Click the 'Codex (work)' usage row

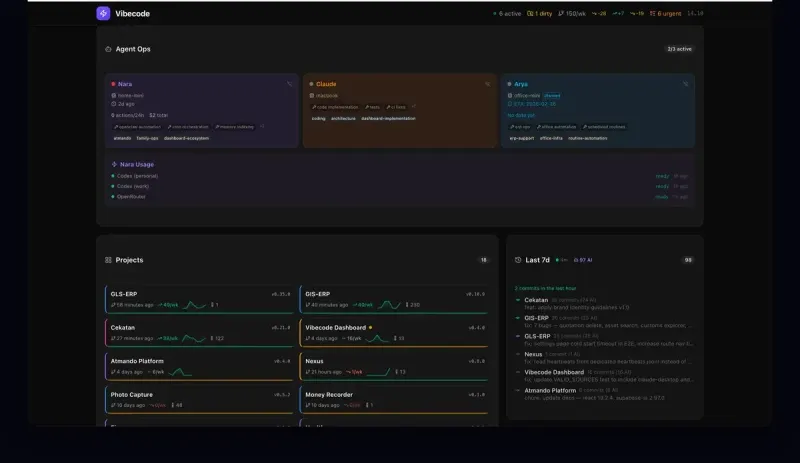(x=400, y=186)
